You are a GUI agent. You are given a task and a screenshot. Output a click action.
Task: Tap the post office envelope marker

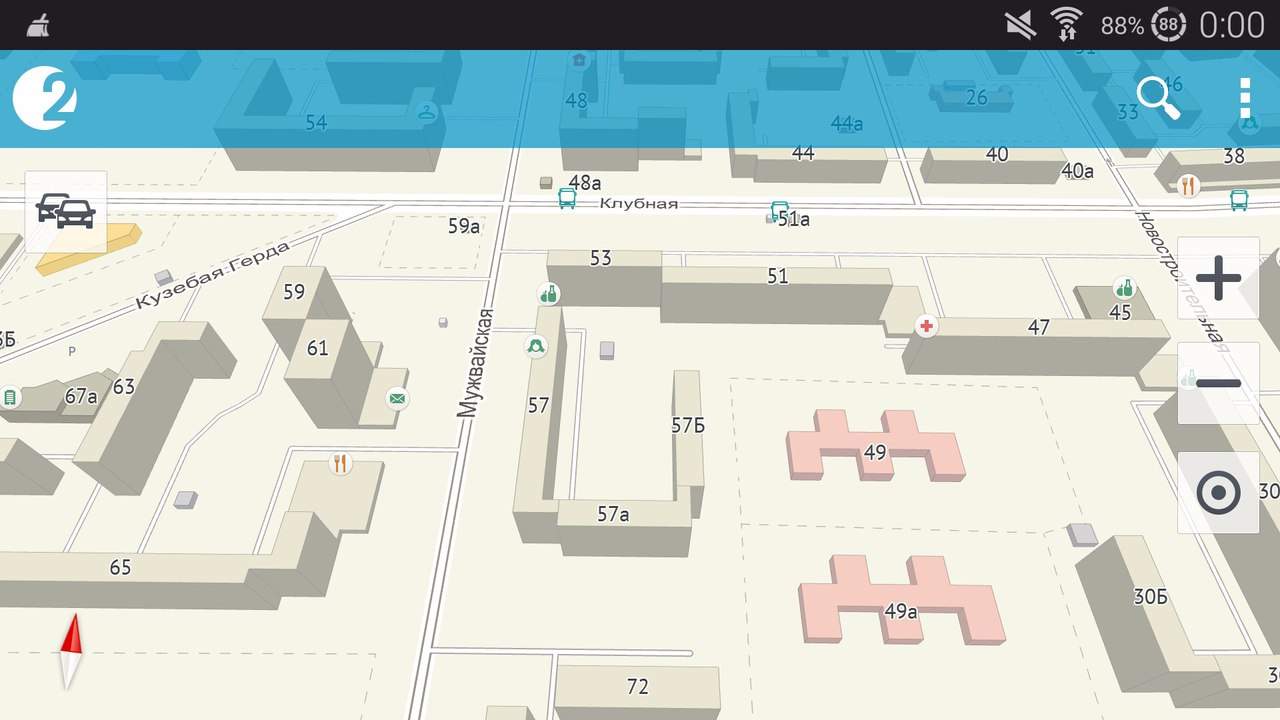click(398, 399)
